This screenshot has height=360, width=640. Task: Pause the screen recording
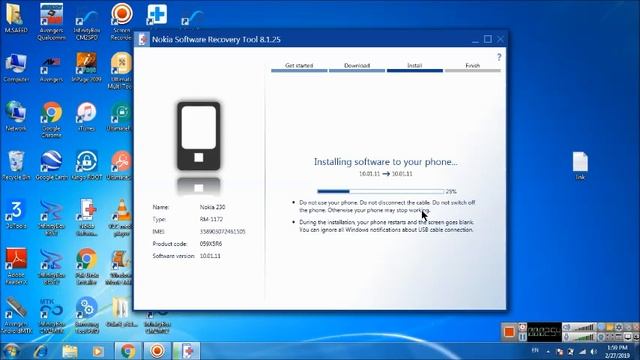[x=522, y=337]
